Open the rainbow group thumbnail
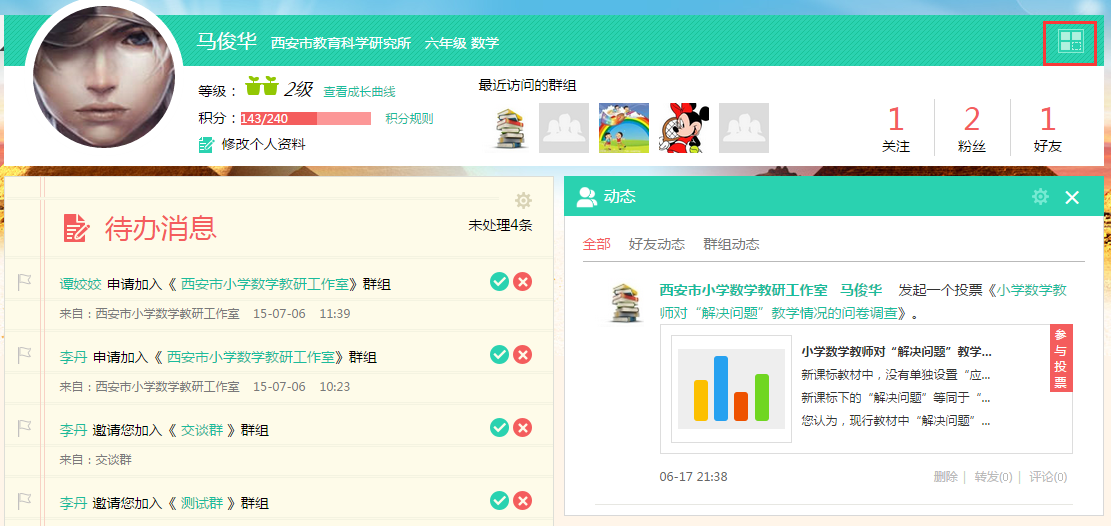 tap(624, 128)
